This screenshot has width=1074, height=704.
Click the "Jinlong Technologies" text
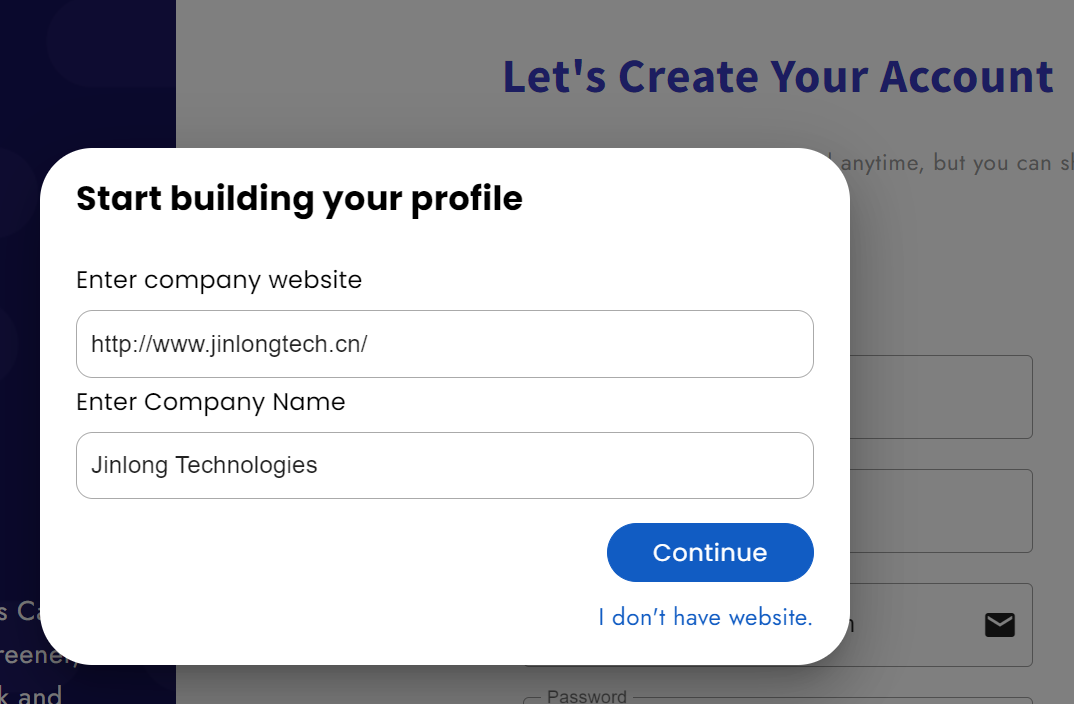[x=204, y=465]
